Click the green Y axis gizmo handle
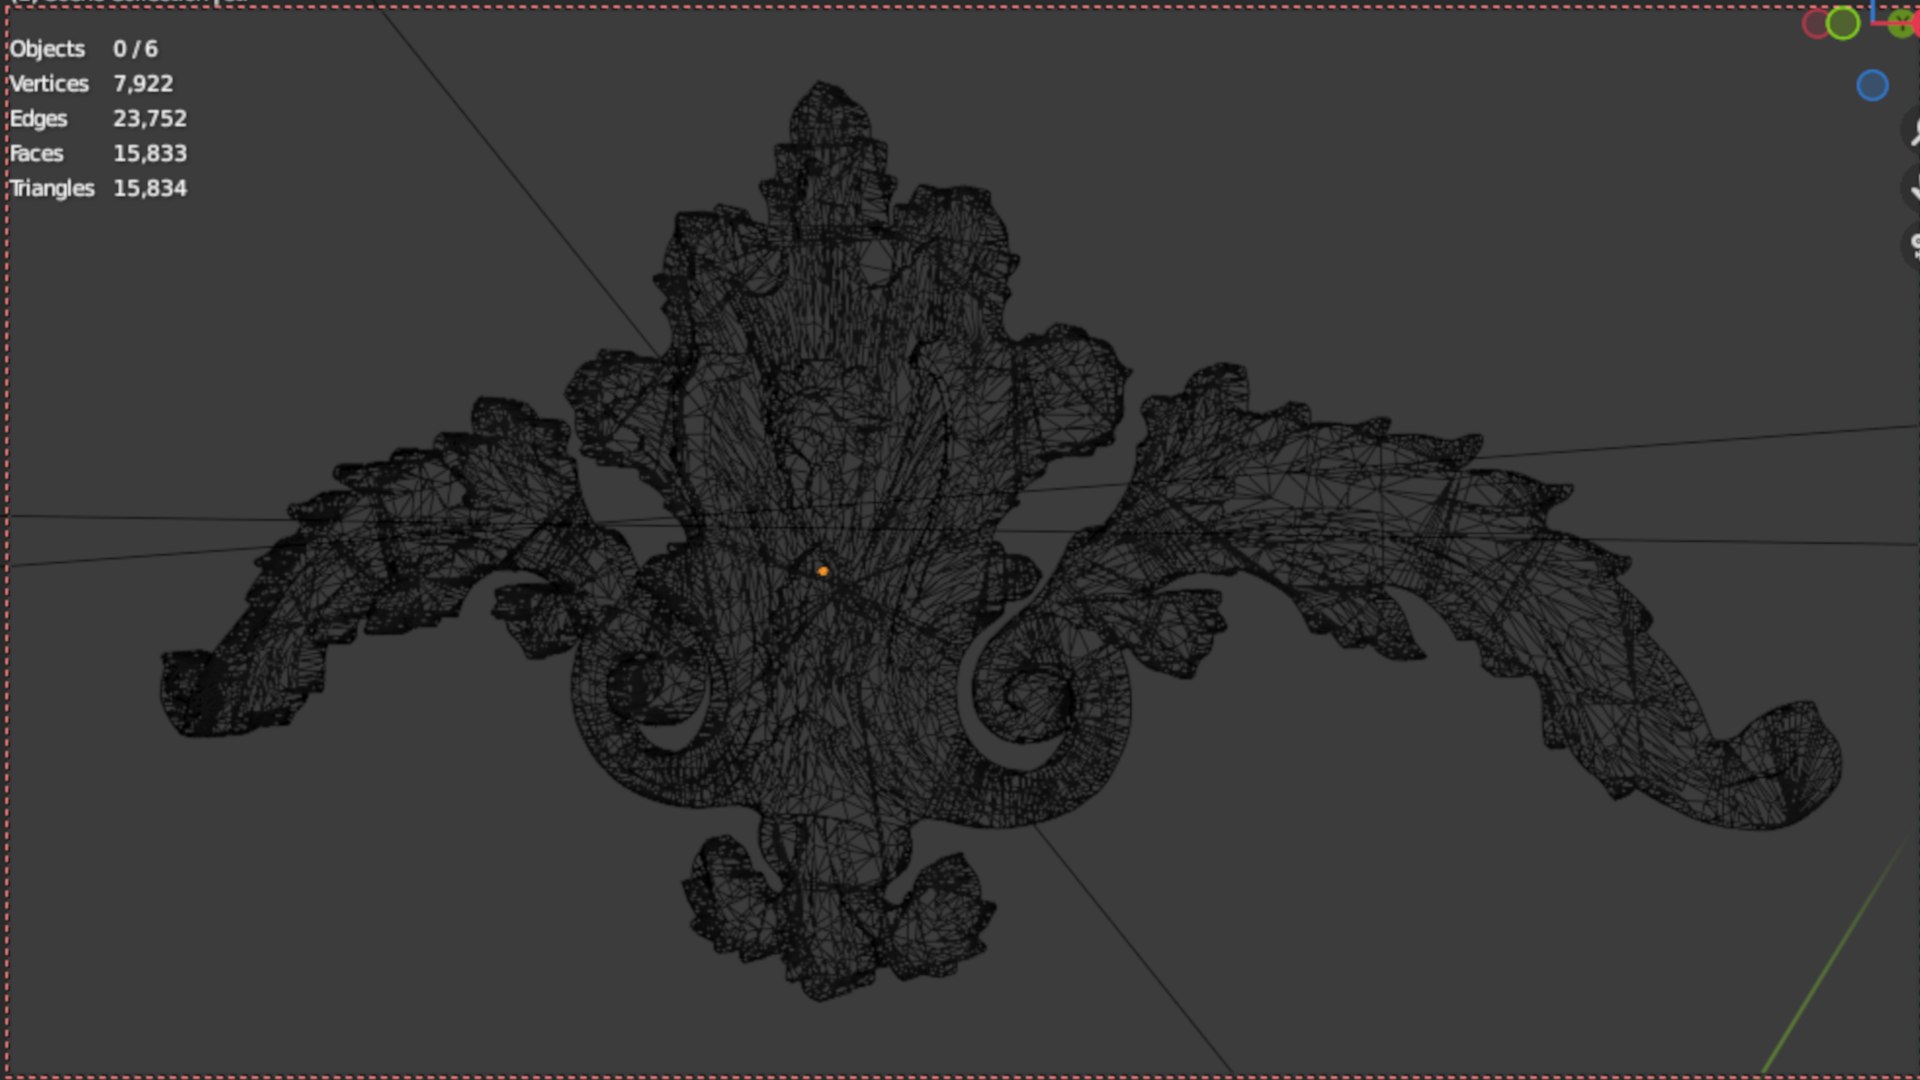The height and width of the screenshot is (1080, 1920). pos(1901,24)
